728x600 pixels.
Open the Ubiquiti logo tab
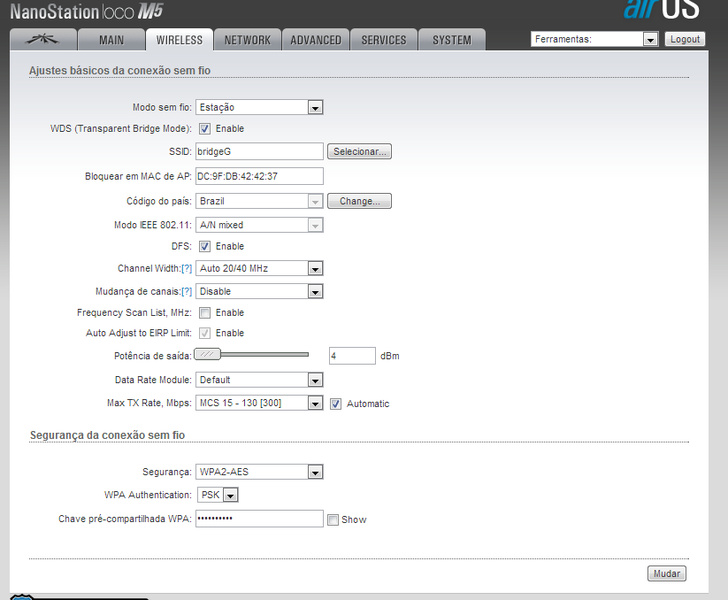click(43, 39)
